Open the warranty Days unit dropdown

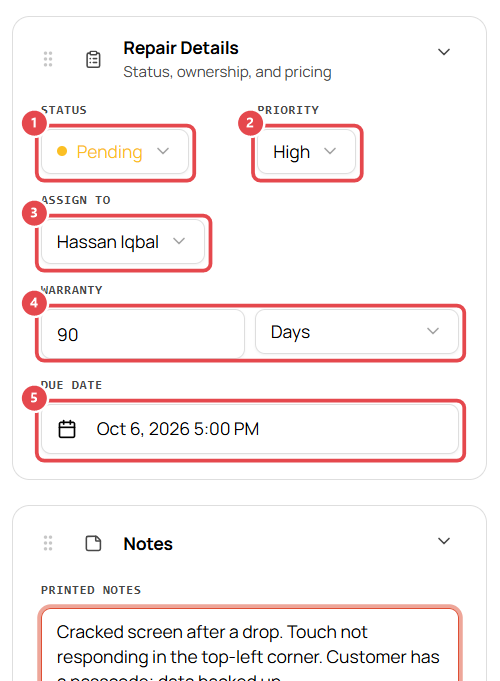(357, 331)
